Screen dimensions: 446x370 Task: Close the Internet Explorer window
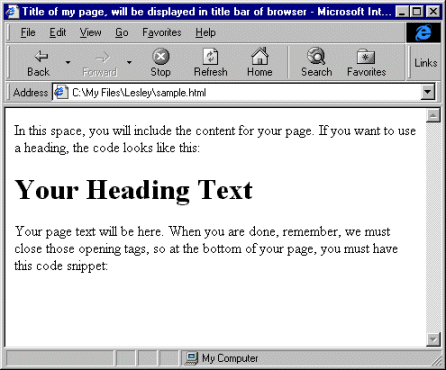[x=433, y=12]
